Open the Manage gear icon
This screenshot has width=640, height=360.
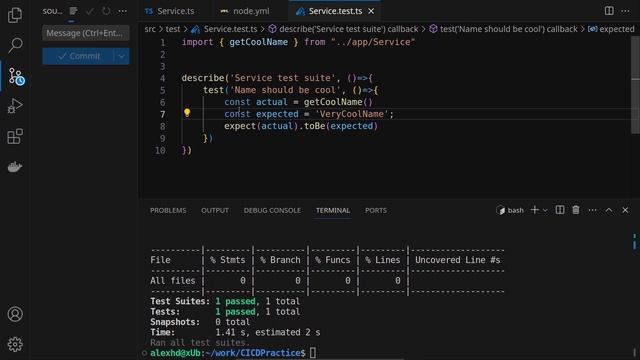(x=15, y=344)
